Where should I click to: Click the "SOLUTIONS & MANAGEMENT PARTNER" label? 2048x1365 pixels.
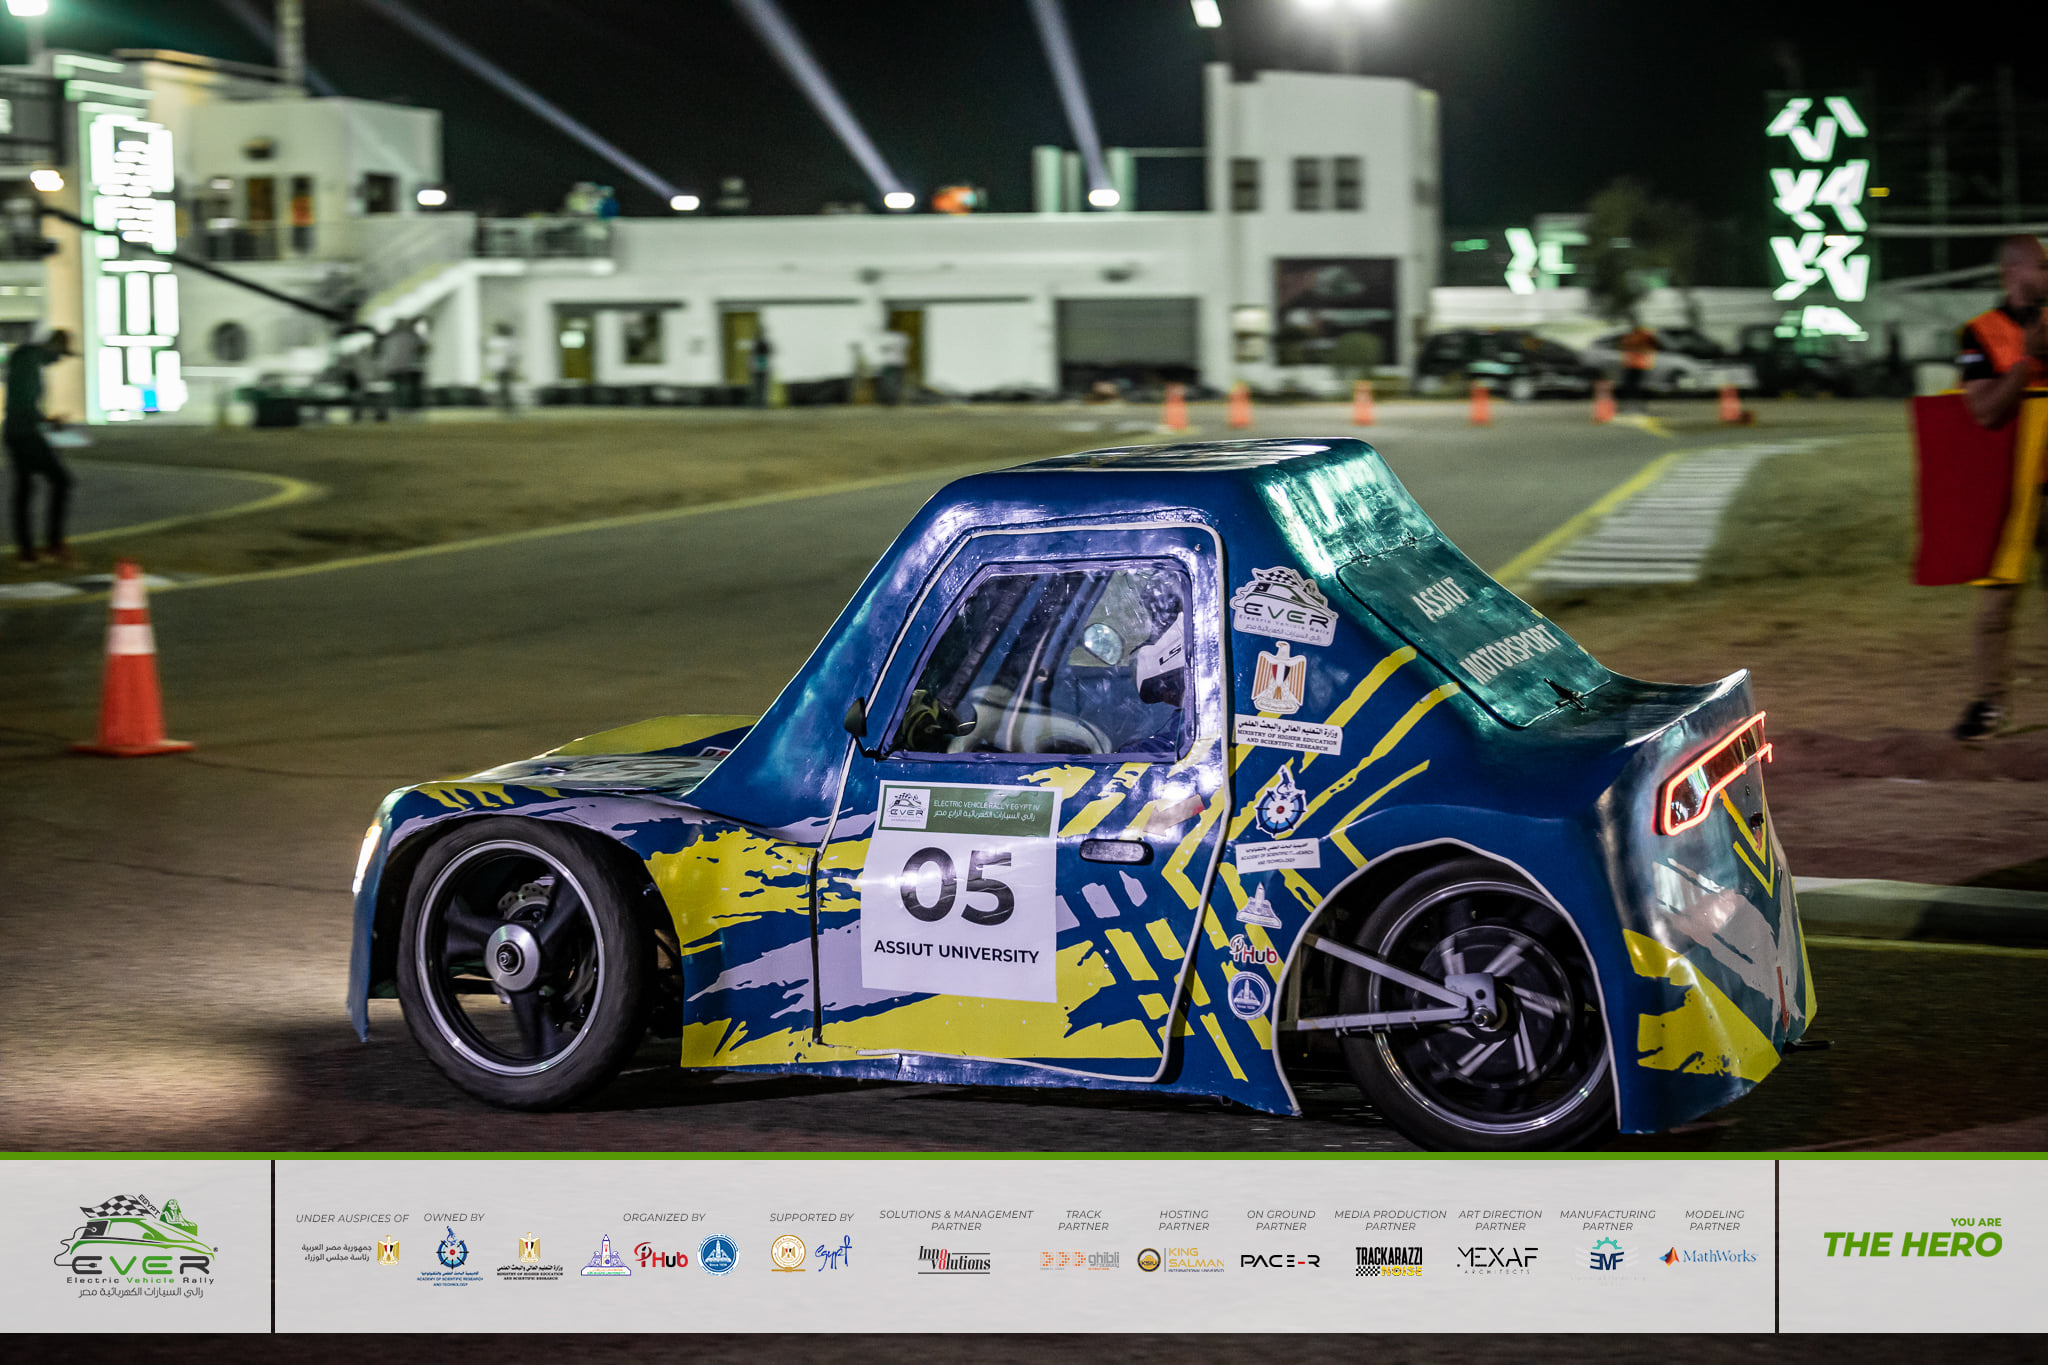pos(956,1220)
